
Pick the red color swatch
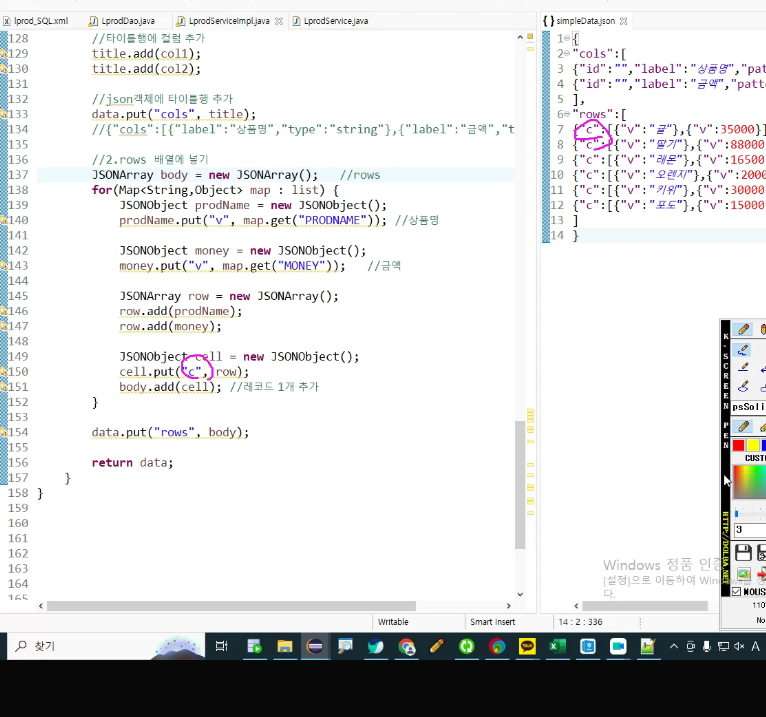tap(738, 445)
